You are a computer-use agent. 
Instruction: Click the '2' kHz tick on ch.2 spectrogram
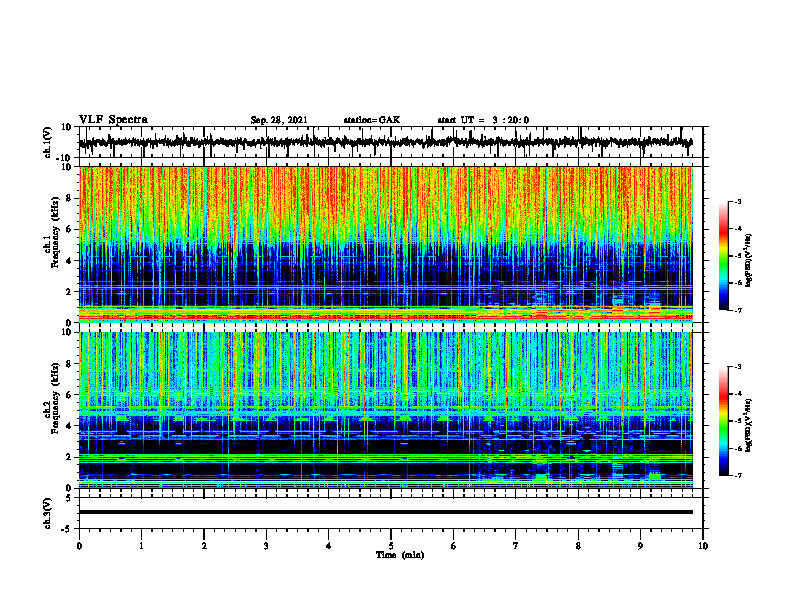pos(70,457)
